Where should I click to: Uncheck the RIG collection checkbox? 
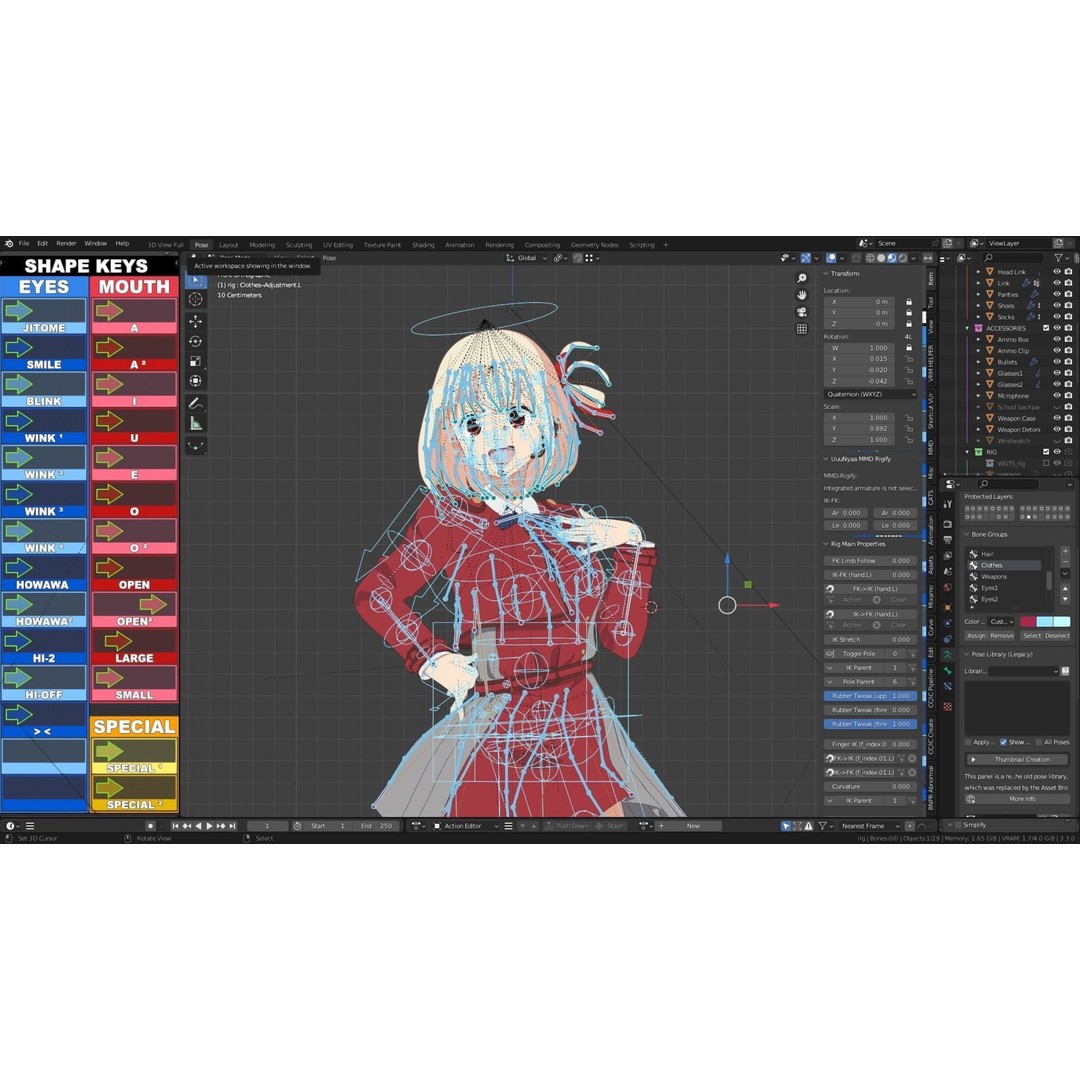(x=1046, y=452)
